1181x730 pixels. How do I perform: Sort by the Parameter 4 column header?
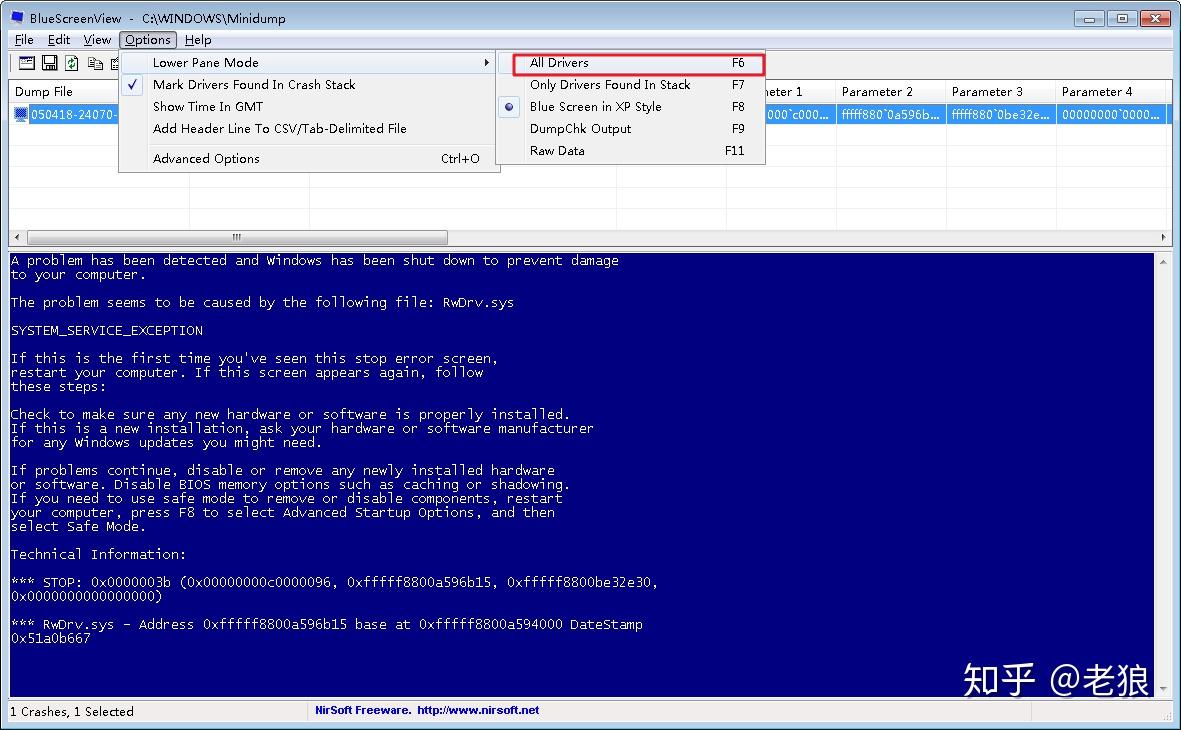(1112, 91)
